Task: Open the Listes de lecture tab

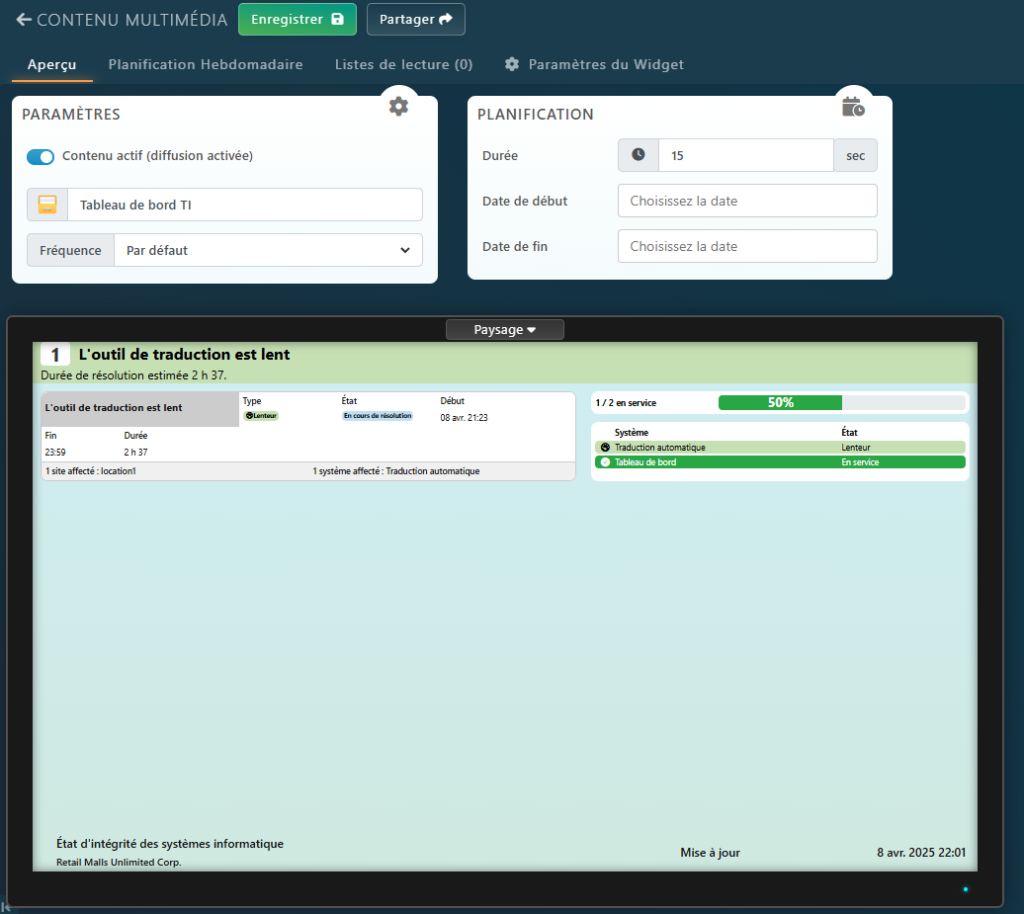Action: pos(403,64)
